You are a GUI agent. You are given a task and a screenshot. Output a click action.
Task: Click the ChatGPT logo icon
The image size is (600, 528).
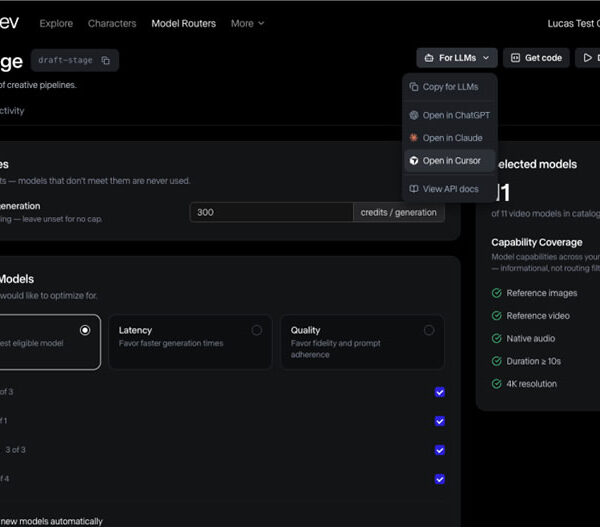pos(414,115)
